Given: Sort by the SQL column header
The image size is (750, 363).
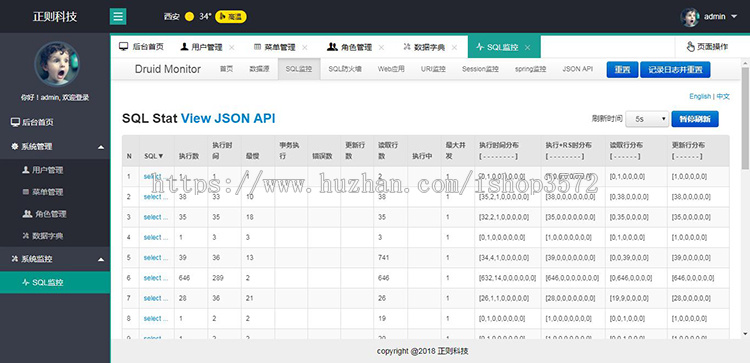Looking at the screenshot, I should coord(154,156).
